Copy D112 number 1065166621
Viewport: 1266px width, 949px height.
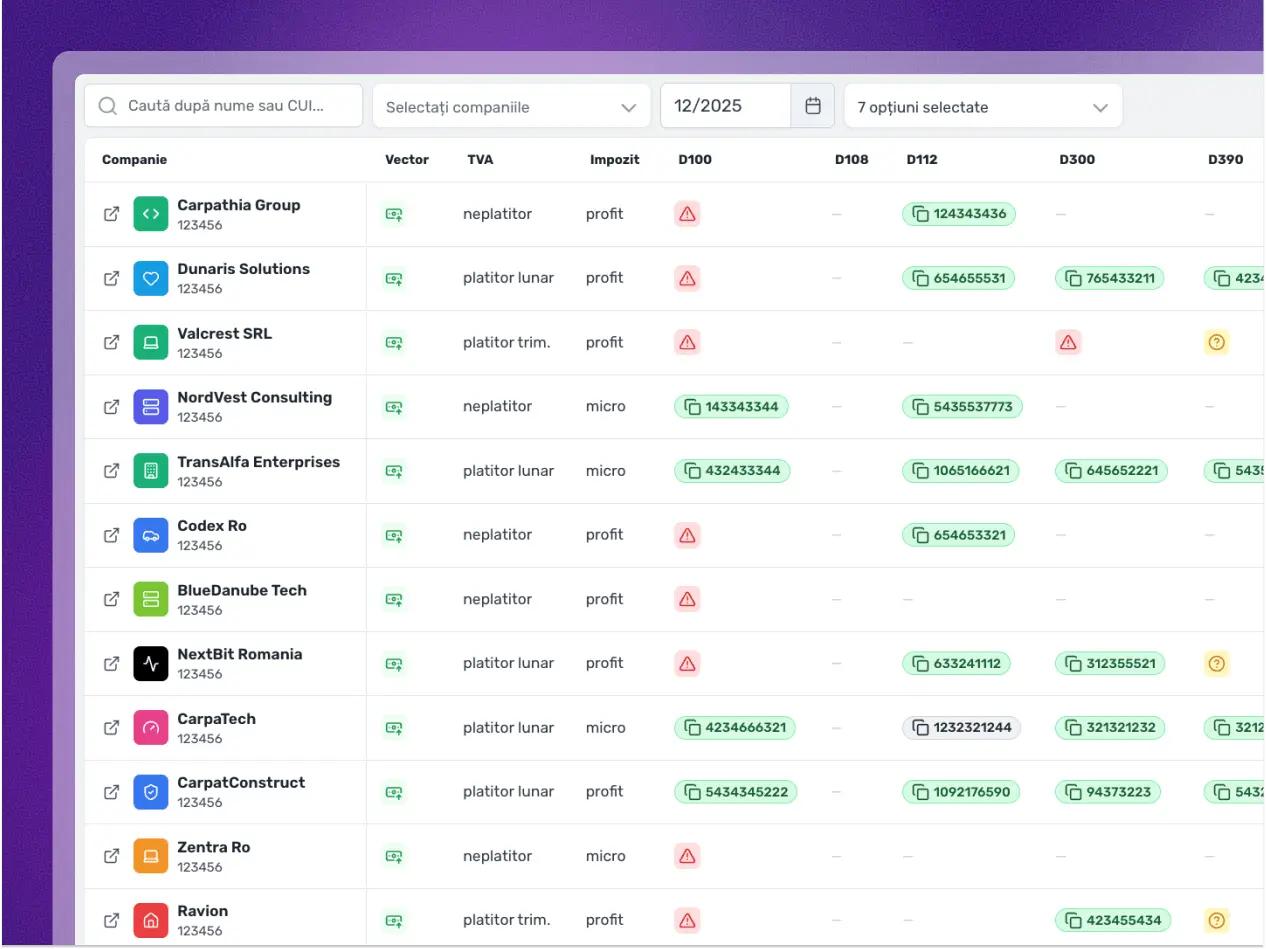(x=960, y=471)
